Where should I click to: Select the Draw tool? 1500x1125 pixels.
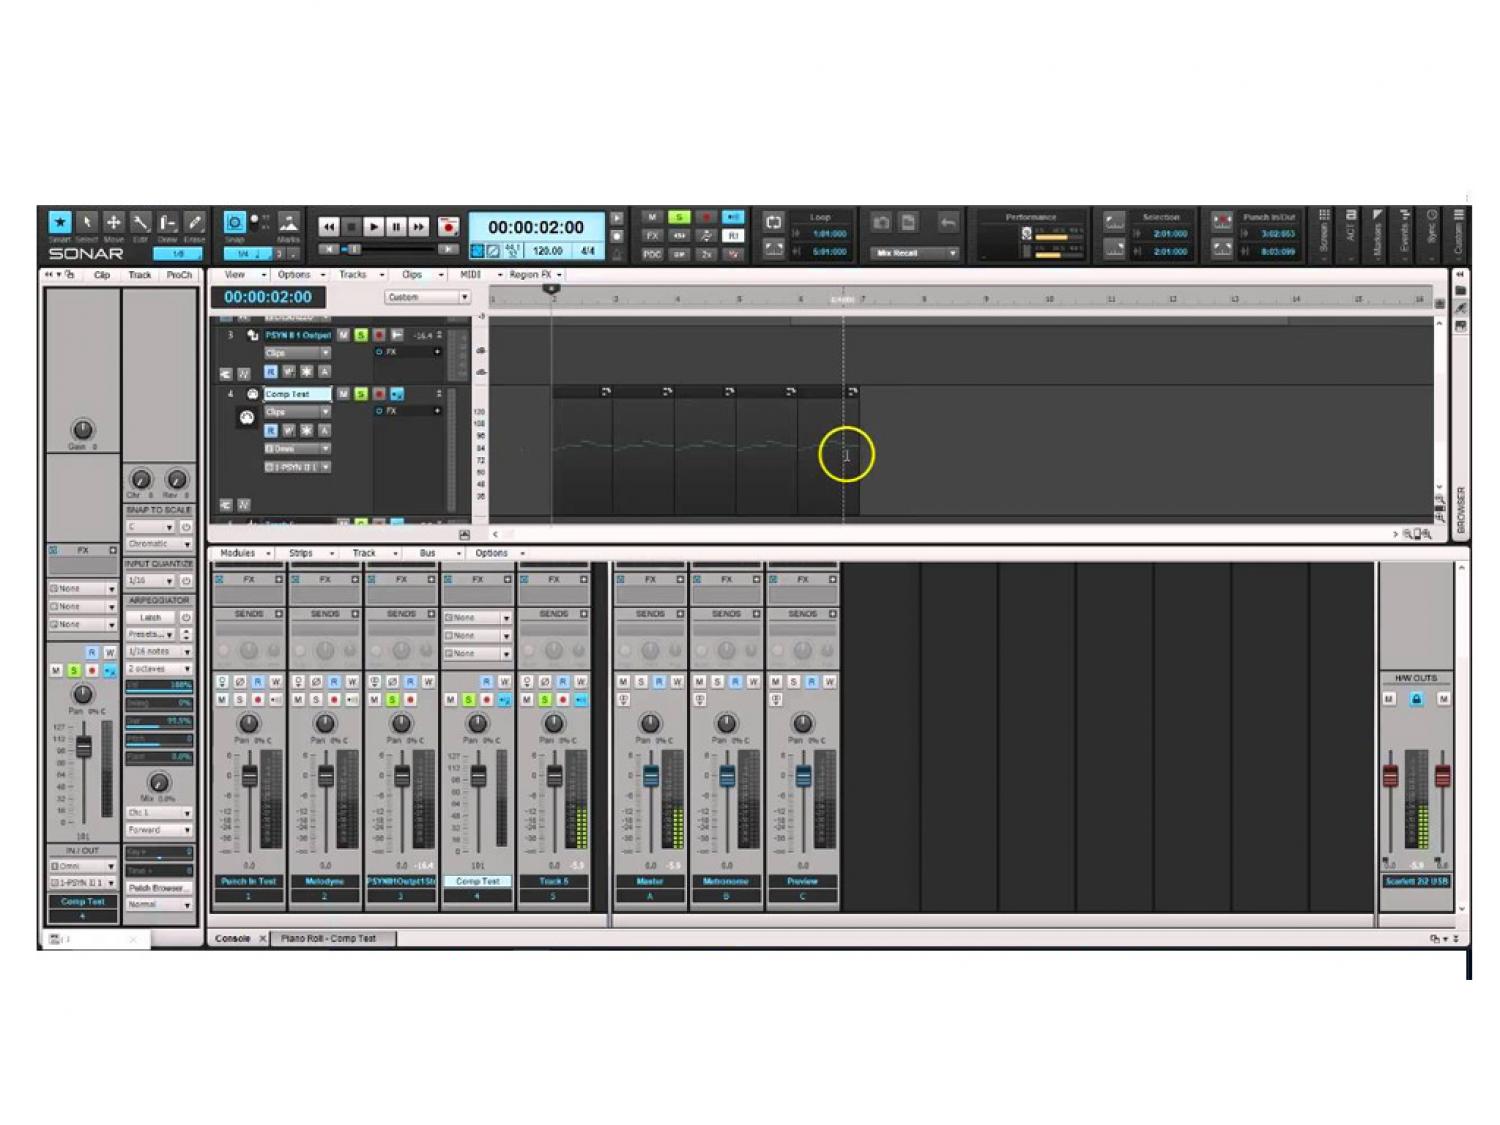click(167, 223)
